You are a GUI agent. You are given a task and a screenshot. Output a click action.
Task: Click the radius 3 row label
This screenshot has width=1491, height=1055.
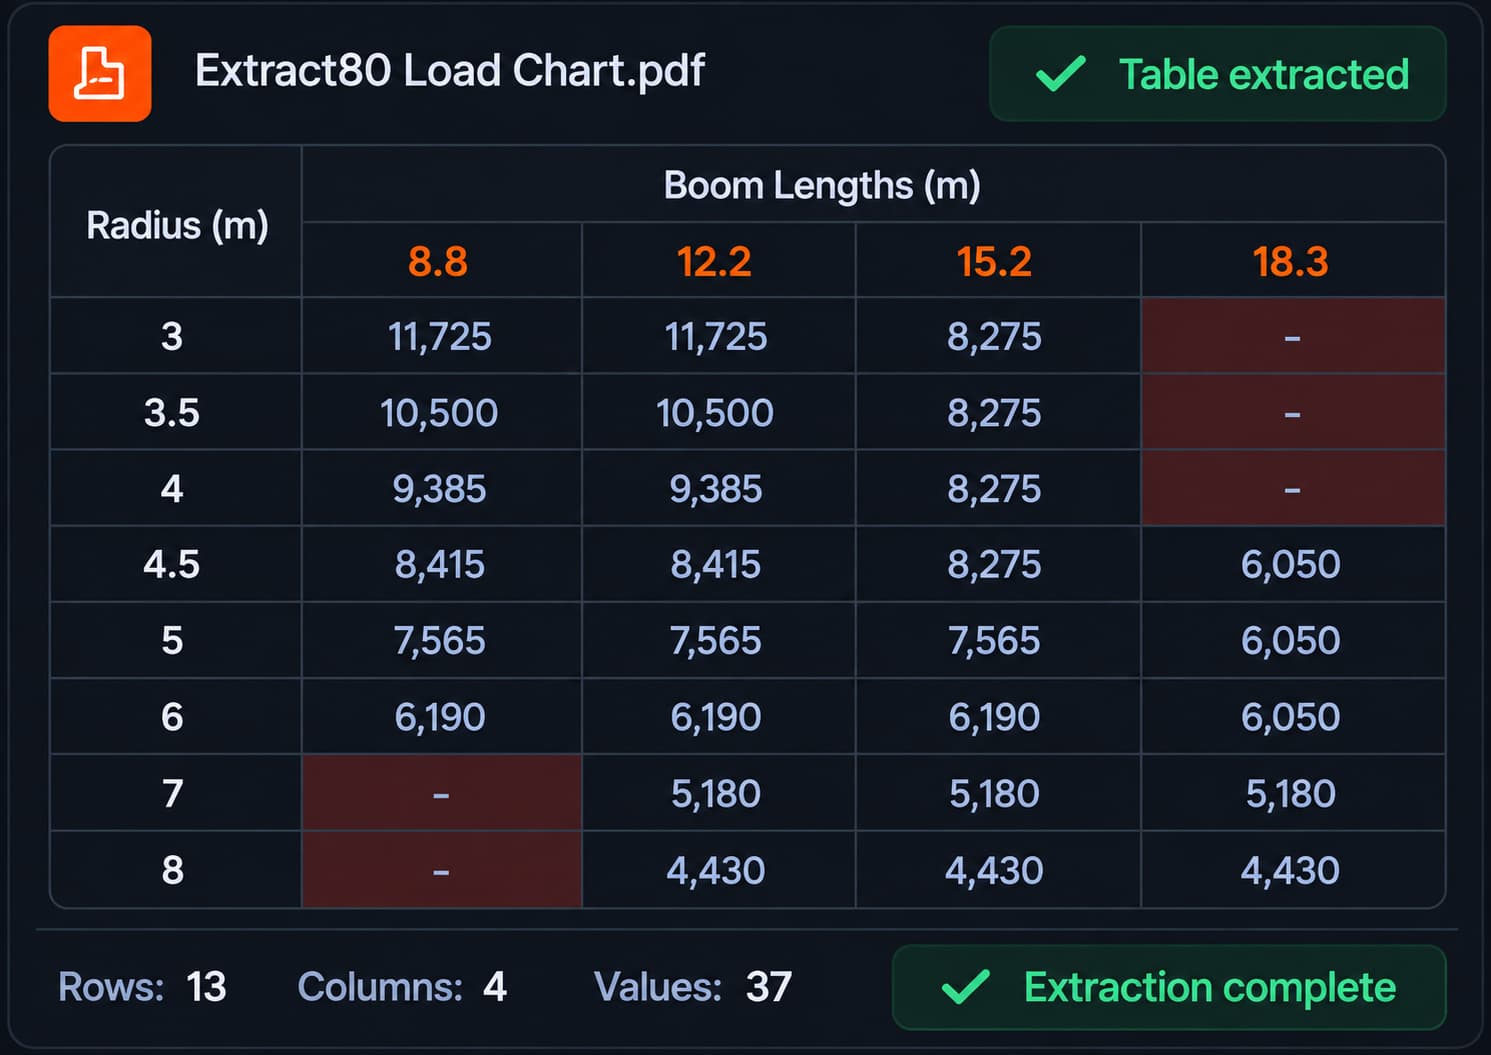[172, 337]
